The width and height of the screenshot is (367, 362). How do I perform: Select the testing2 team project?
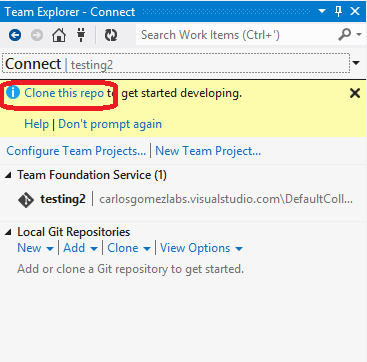(63, 199)
